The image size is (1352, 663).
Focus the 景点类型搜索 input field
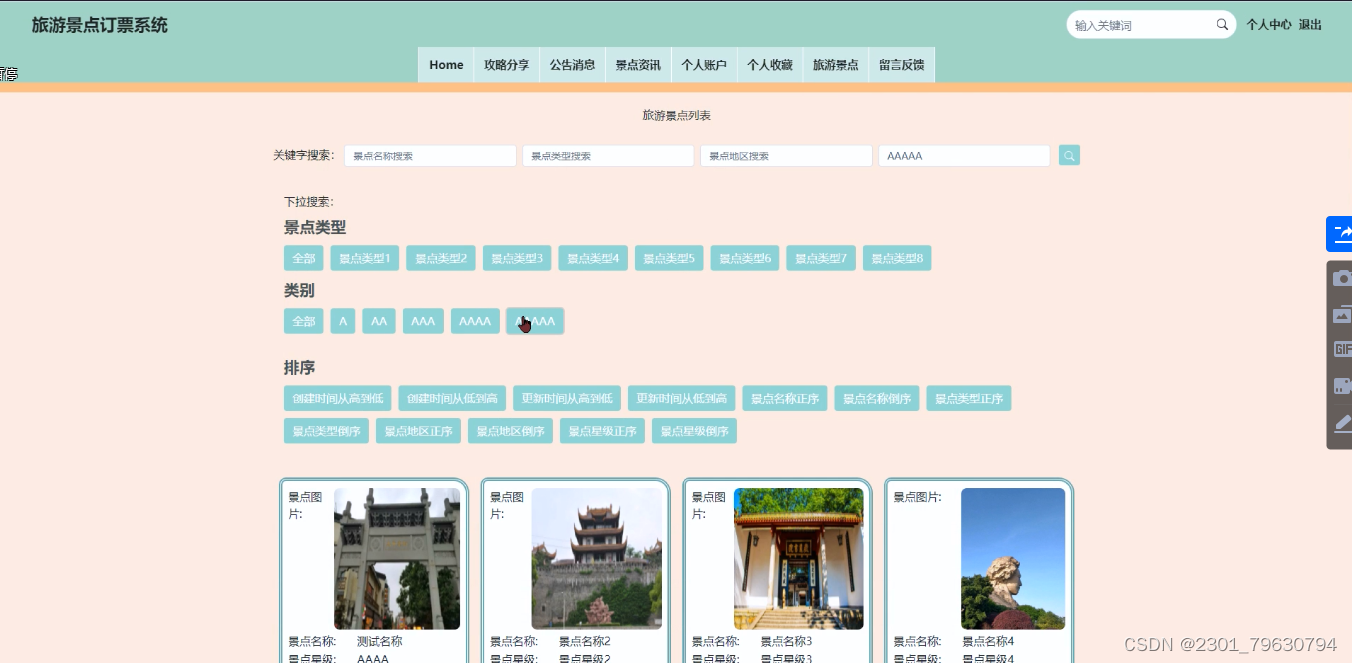click(608, 156)
